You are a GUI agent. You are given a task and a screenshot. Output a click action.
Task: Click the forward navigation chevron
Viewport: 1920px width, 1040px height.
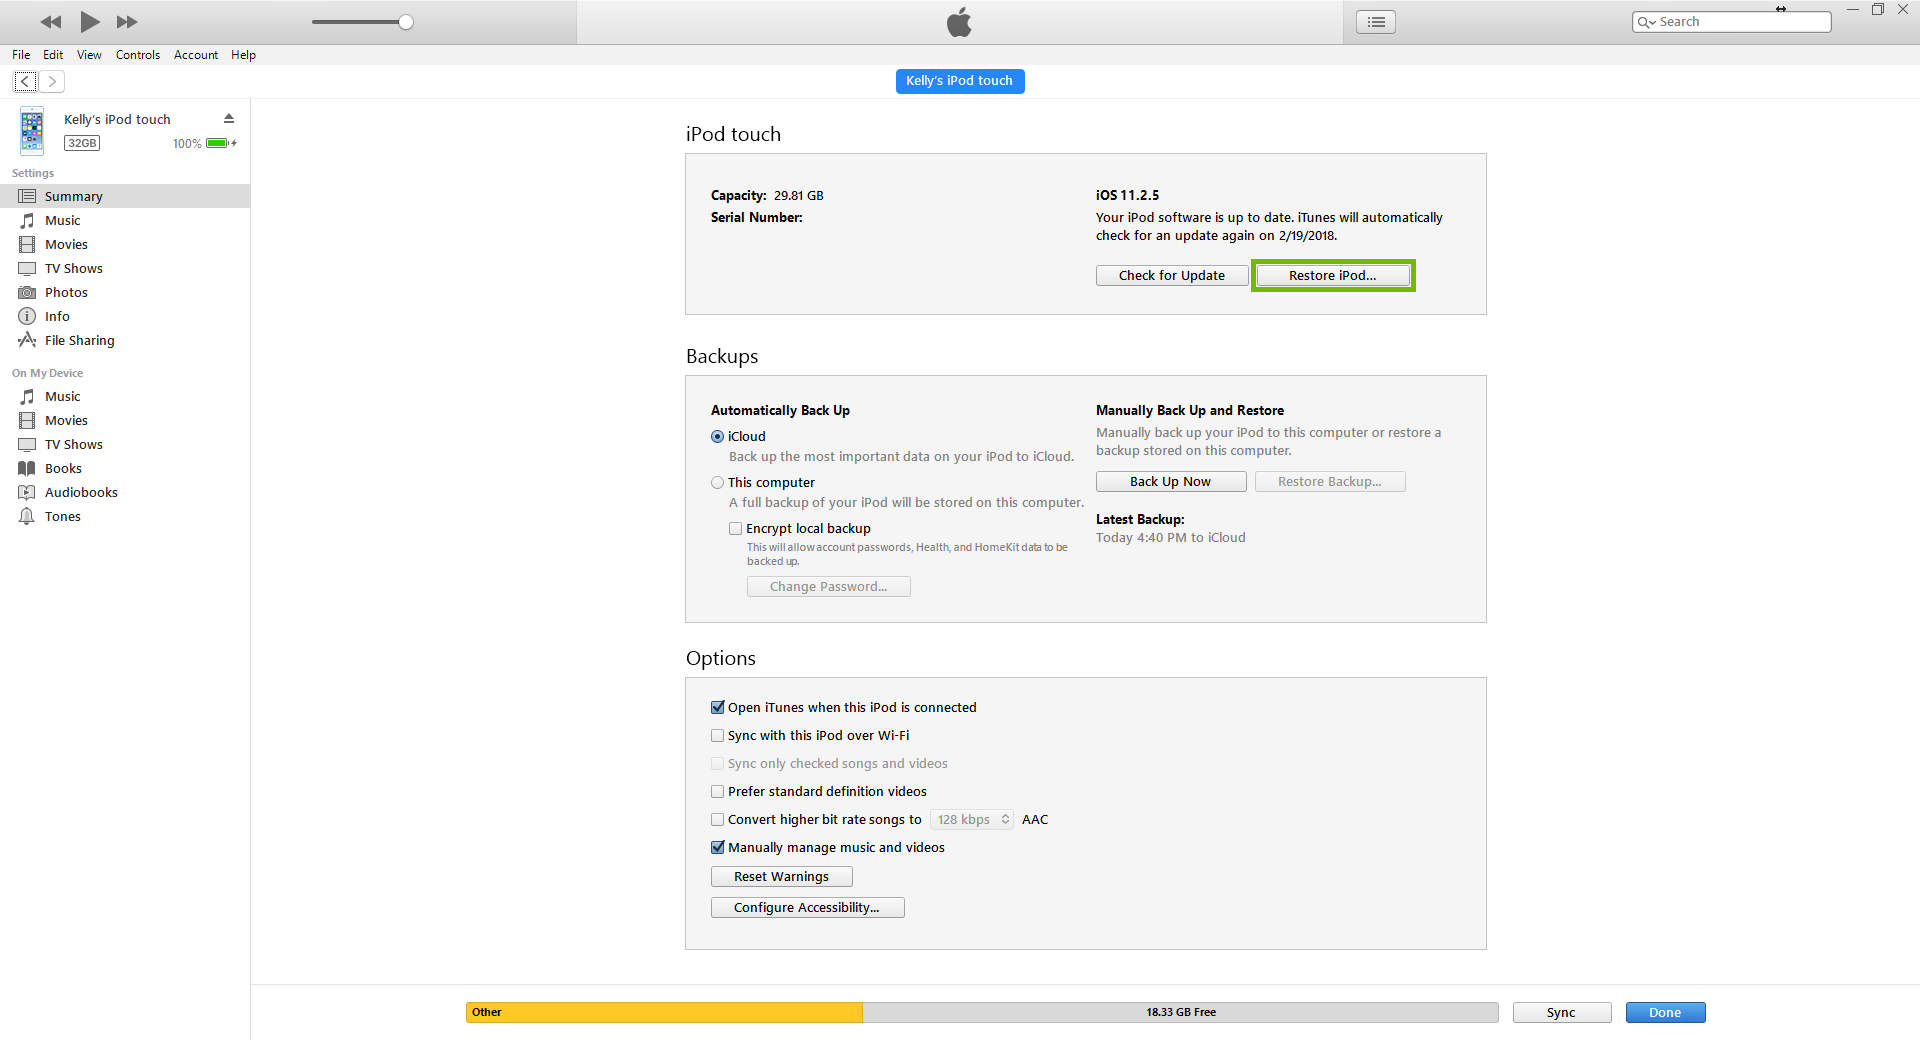point(52,81)
